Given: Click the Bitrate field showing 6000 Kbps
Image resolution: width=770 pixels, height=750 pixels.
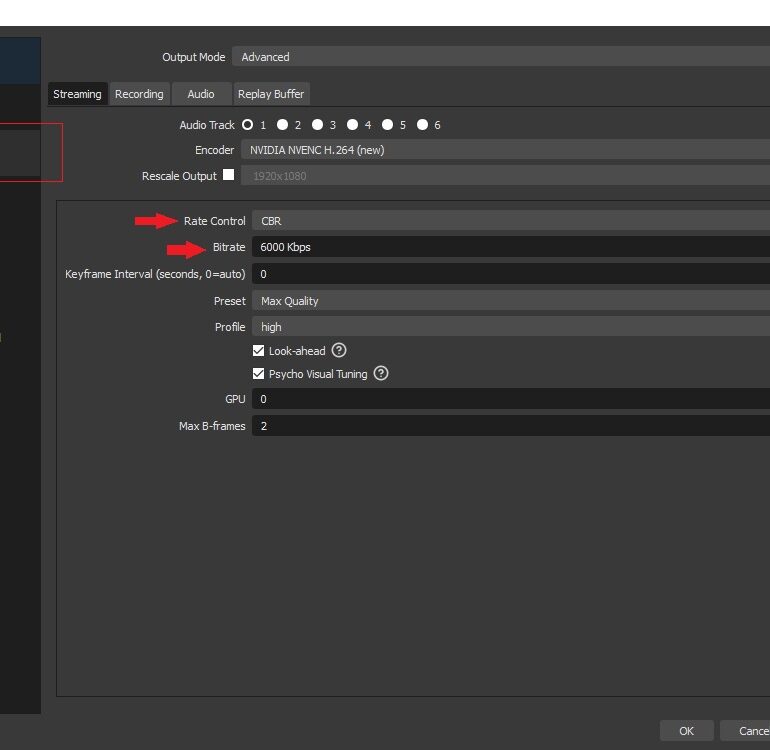Looking at the screenshot, I should click(511, 247).
